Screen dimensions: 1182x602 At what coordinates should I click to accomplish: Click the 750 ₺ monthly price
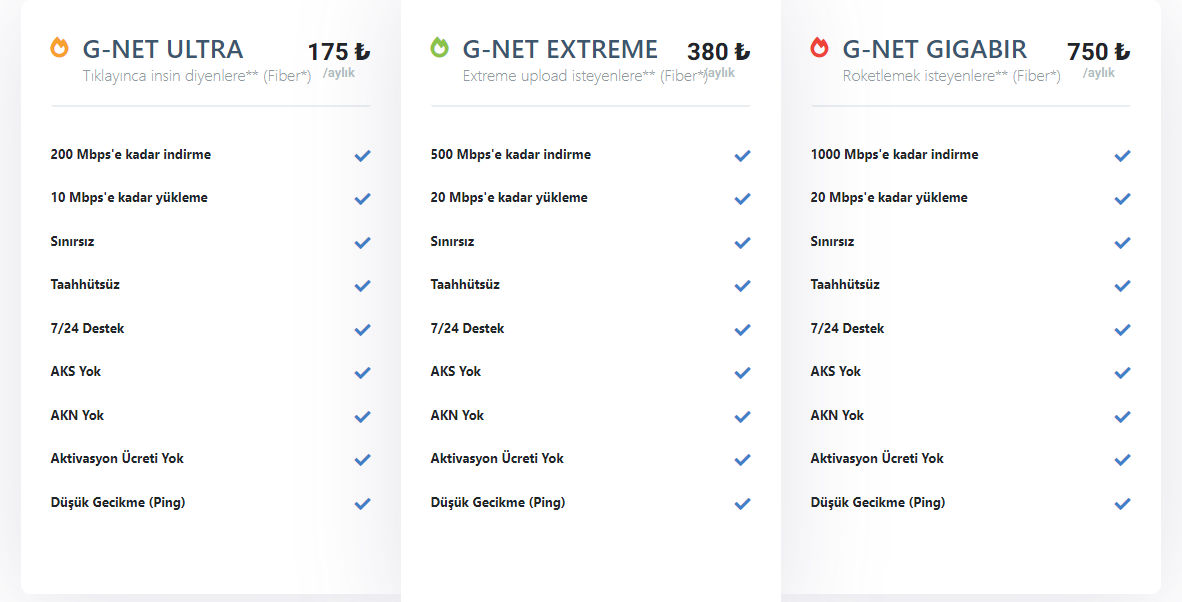click(x=1098, y=52)
